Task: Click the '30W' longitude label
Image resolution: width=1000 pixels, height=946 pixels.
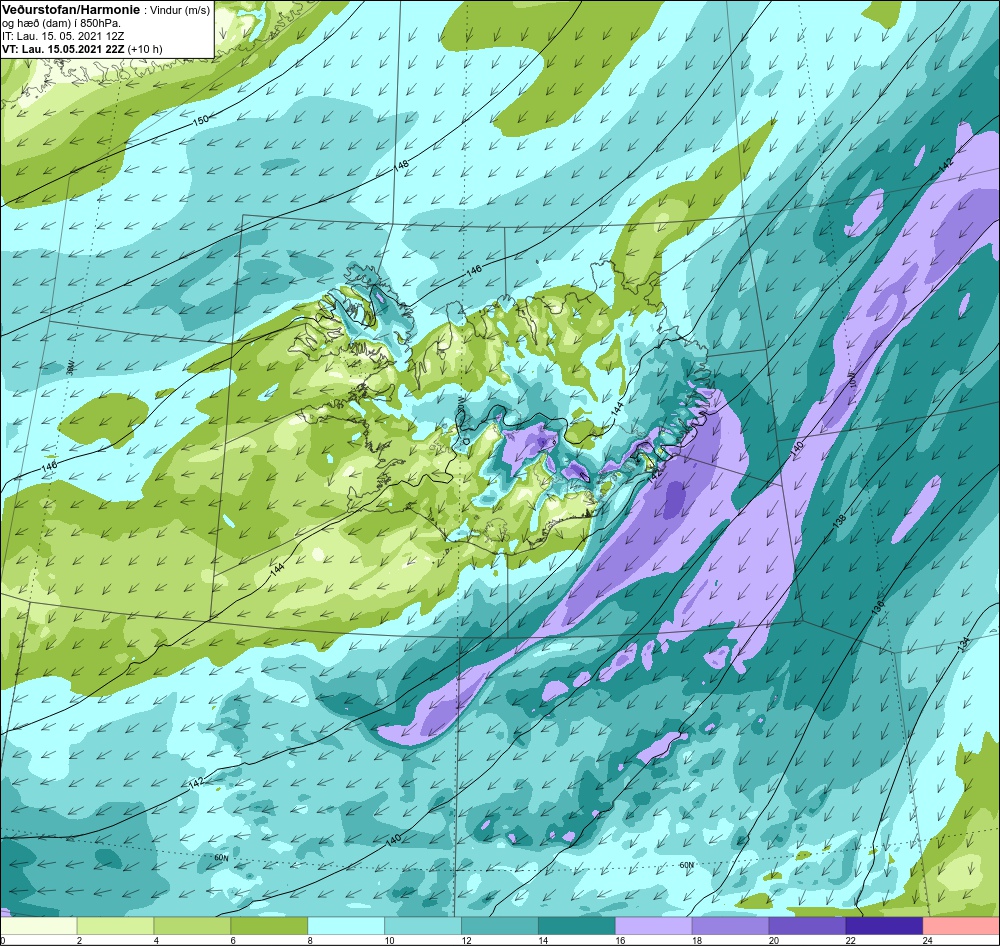Action: pyautogui.click(x=71, y=367)
